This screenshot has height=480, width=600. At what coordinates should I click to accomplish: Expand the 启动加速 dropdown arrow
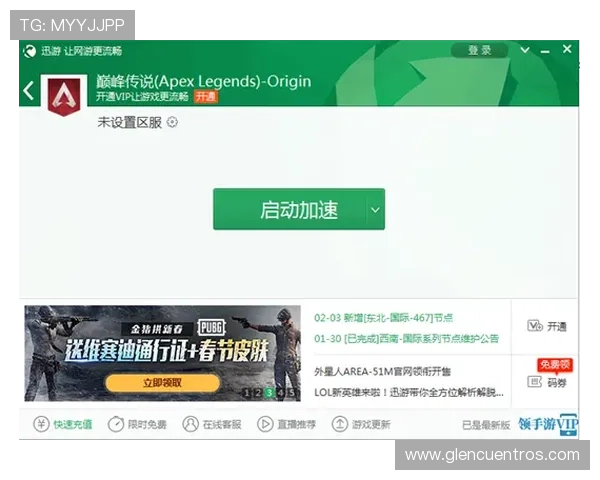pos(375,210)
